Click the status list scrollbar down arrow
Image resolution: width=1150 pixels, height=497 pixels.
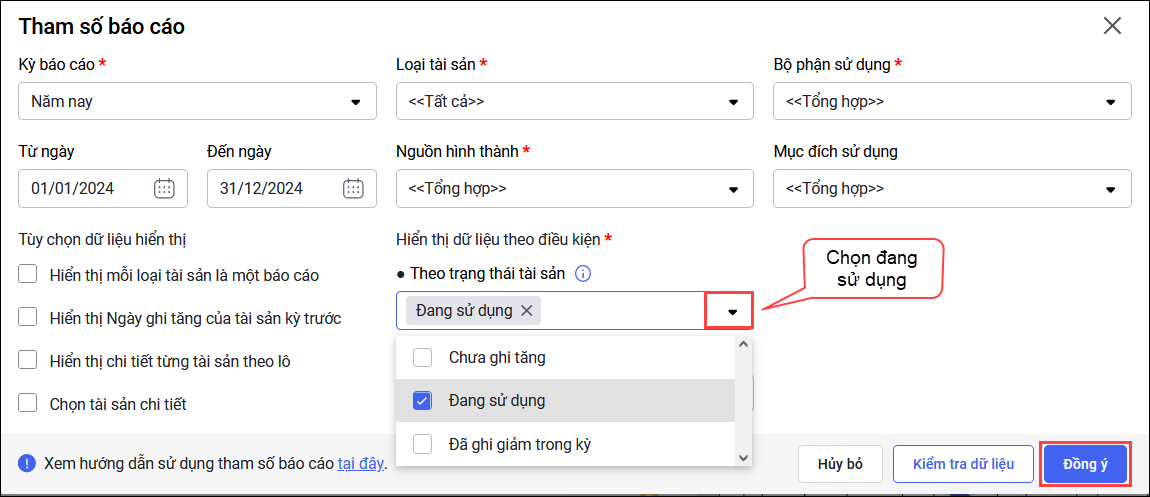click(x=743, y=456)
